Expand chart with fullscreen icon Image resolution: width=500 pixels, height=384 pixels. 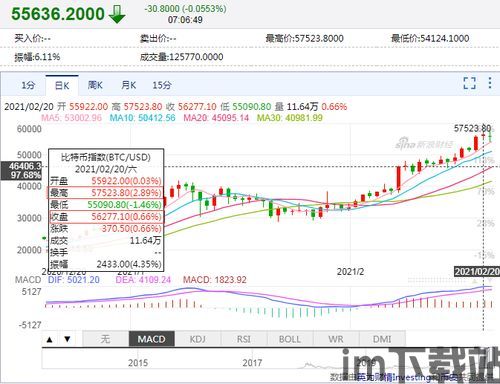coord(469,83)
